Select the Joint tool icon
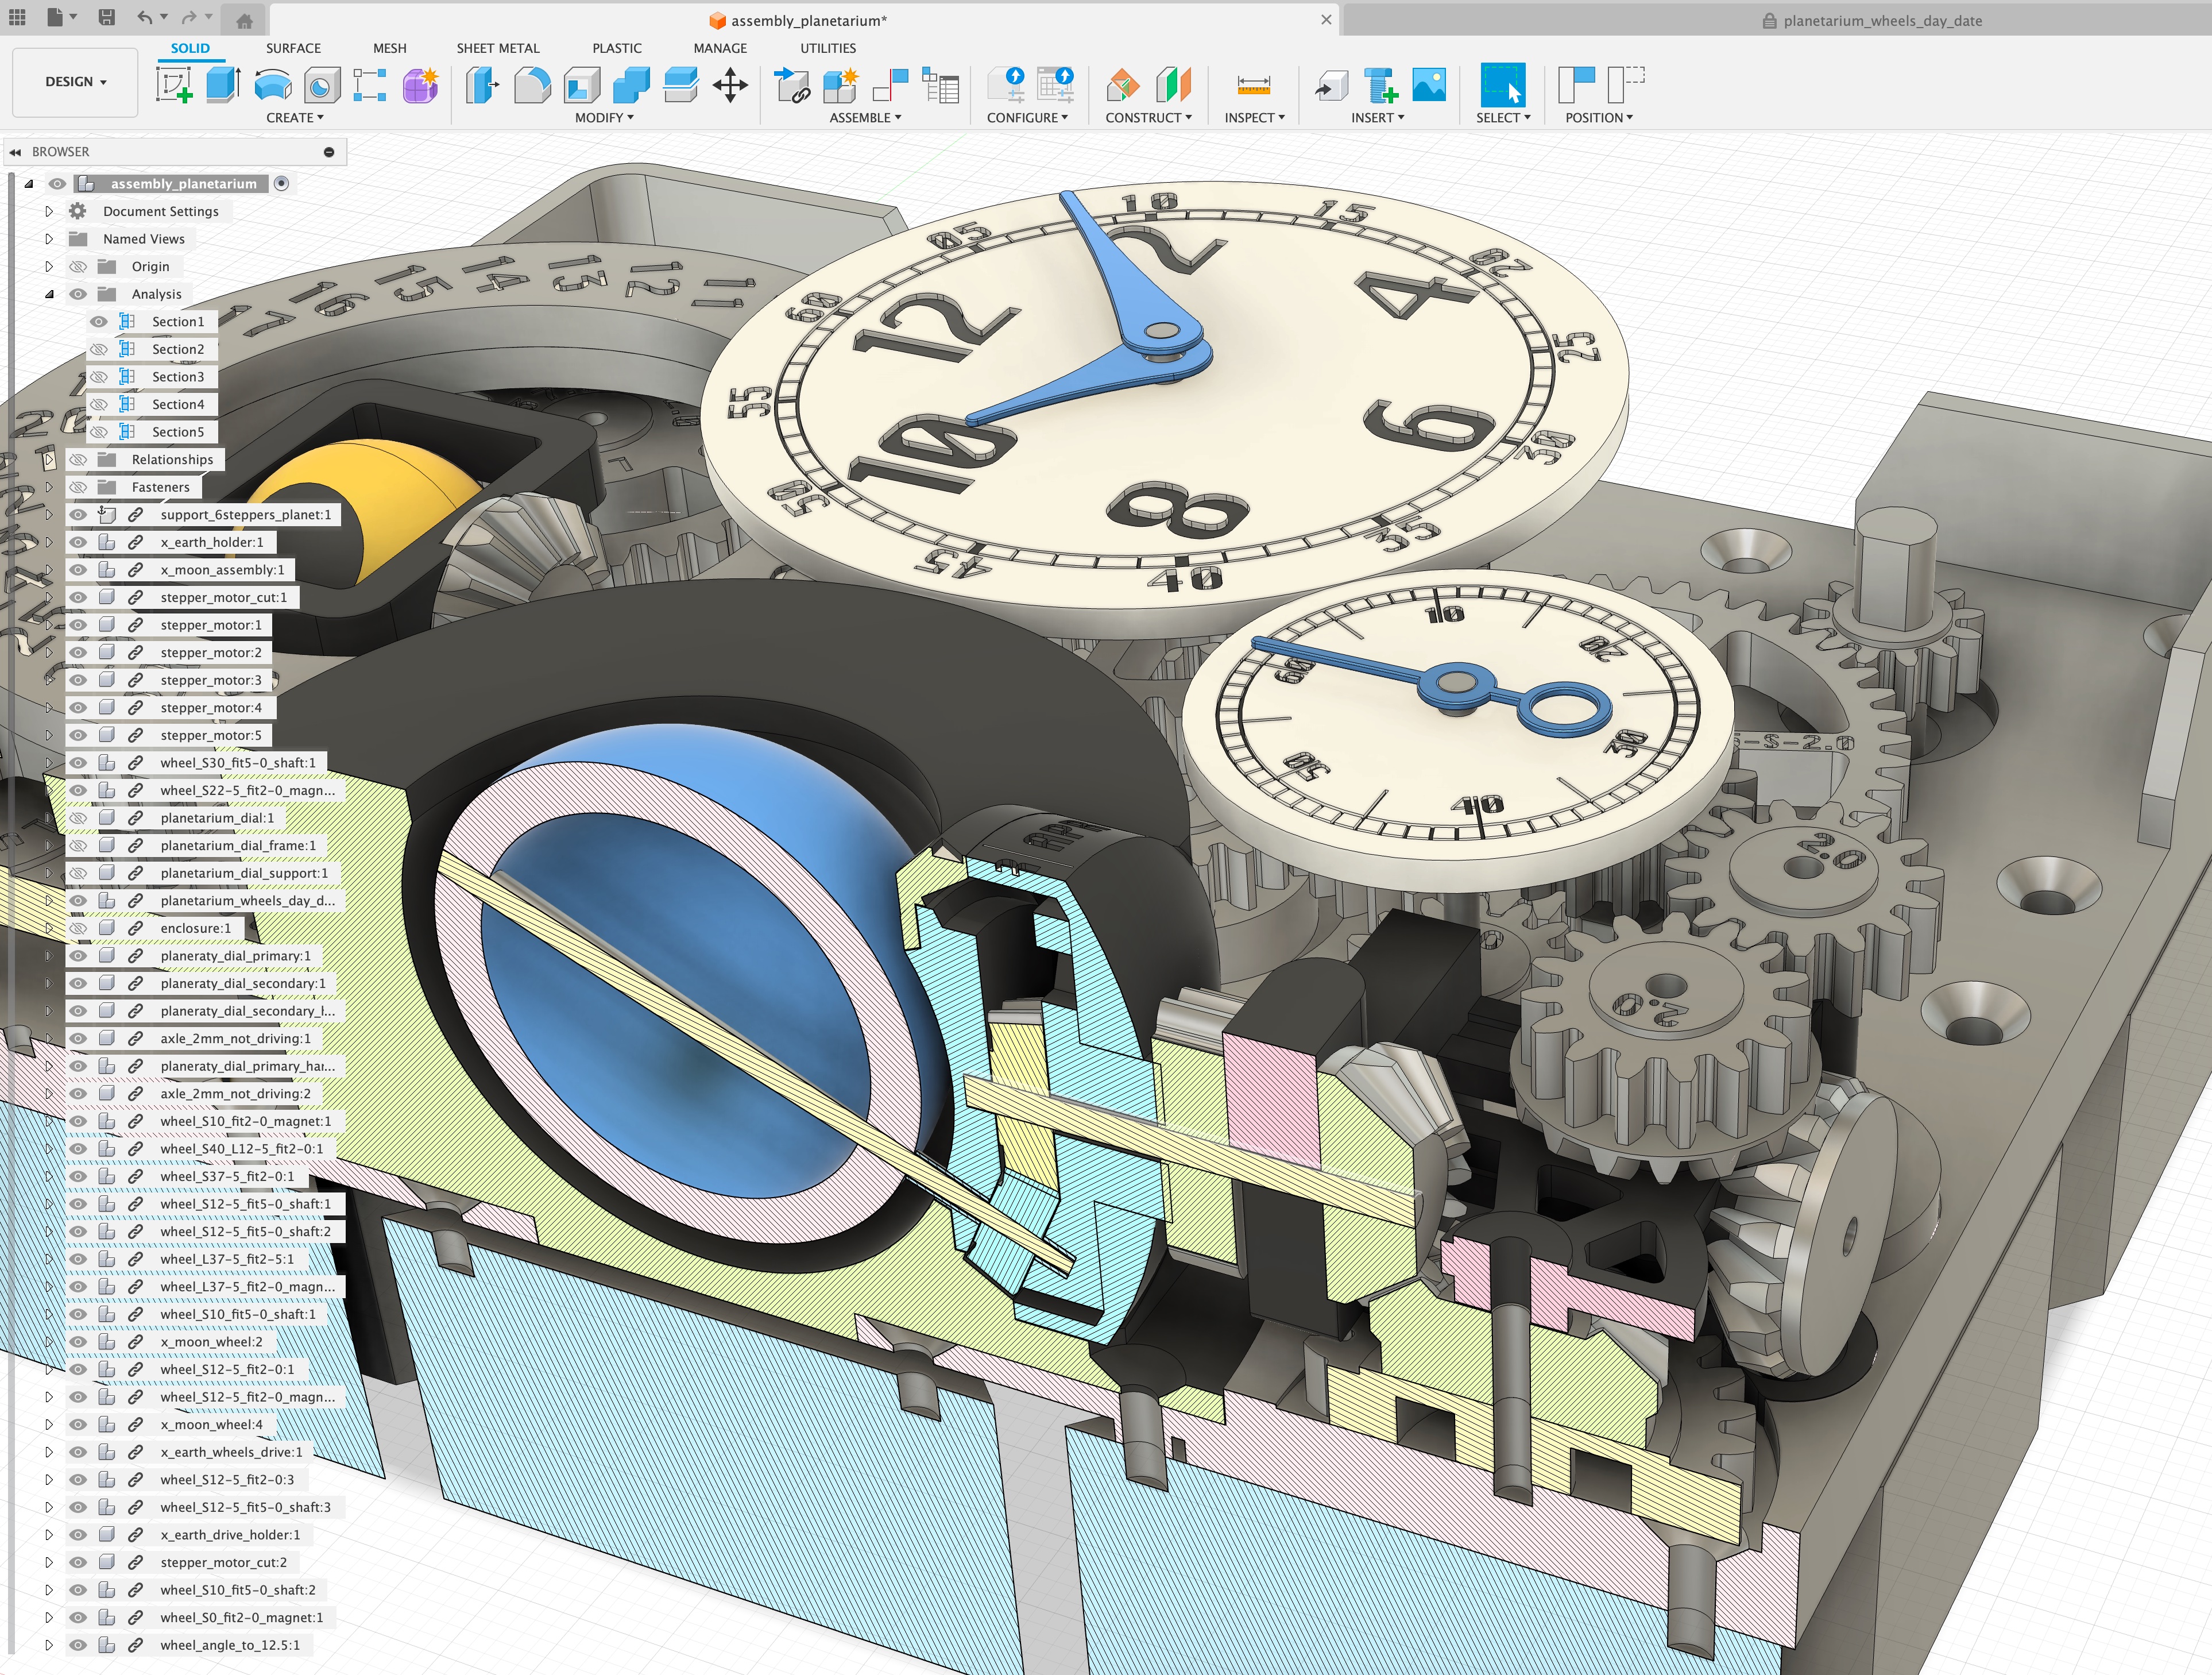The image size is (2212, 1675). [x=890, y=86]
